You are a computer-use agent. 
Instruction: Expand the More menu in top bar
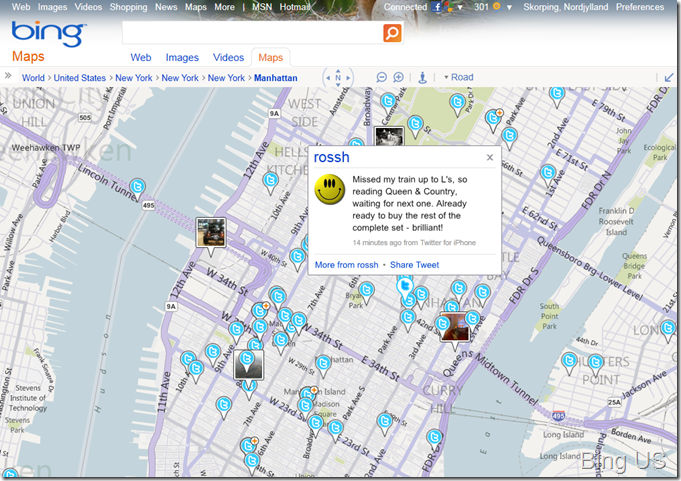point(224,7)
